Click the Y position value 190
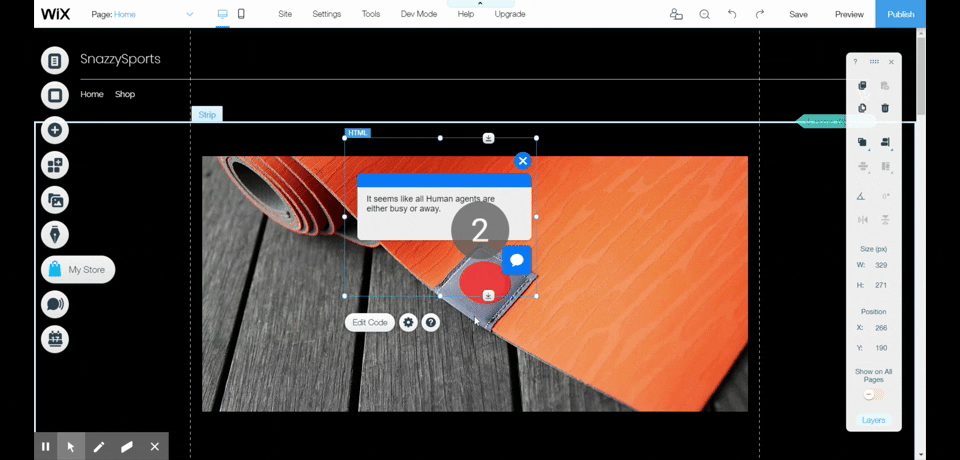The width and height of the screenshot is (960, 460). (x=880, y=348)
